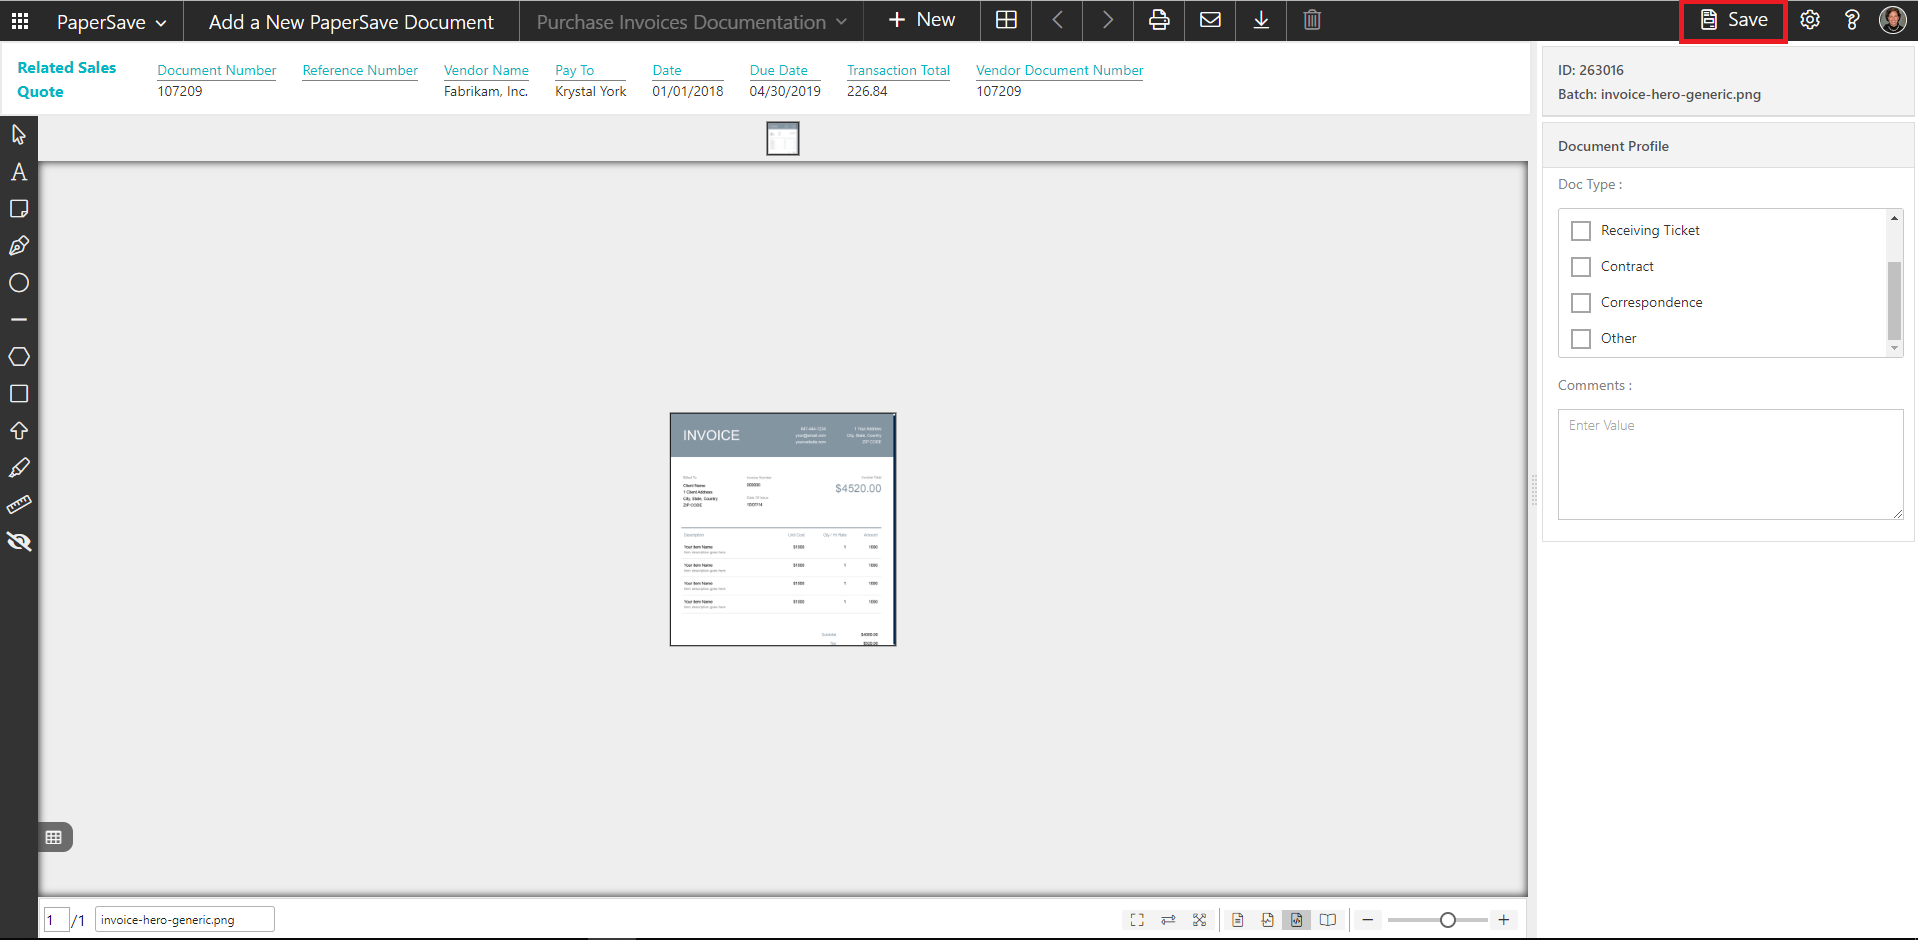Select the polygon annotation tool

19,357
